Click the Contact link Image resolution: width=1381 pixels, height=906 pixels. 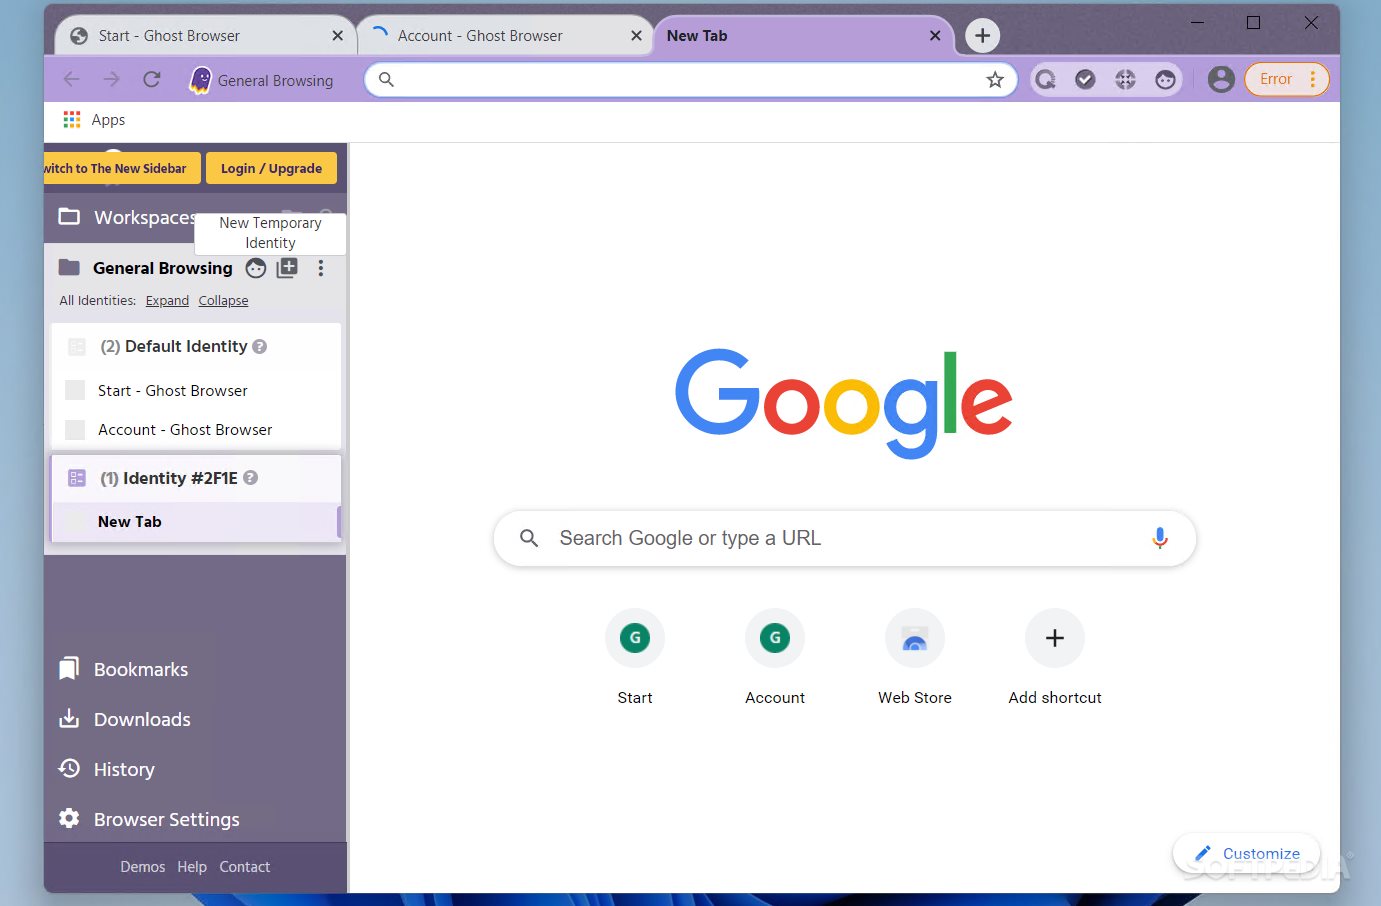click(245, 867)
